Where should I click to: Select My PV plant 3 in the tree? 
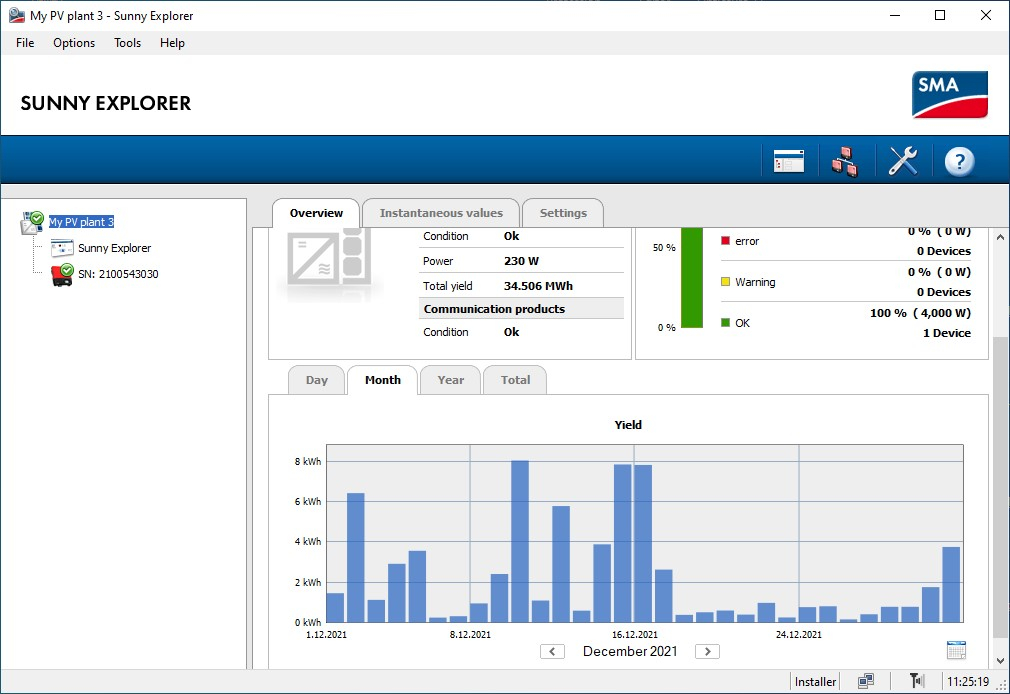[81, 222]
